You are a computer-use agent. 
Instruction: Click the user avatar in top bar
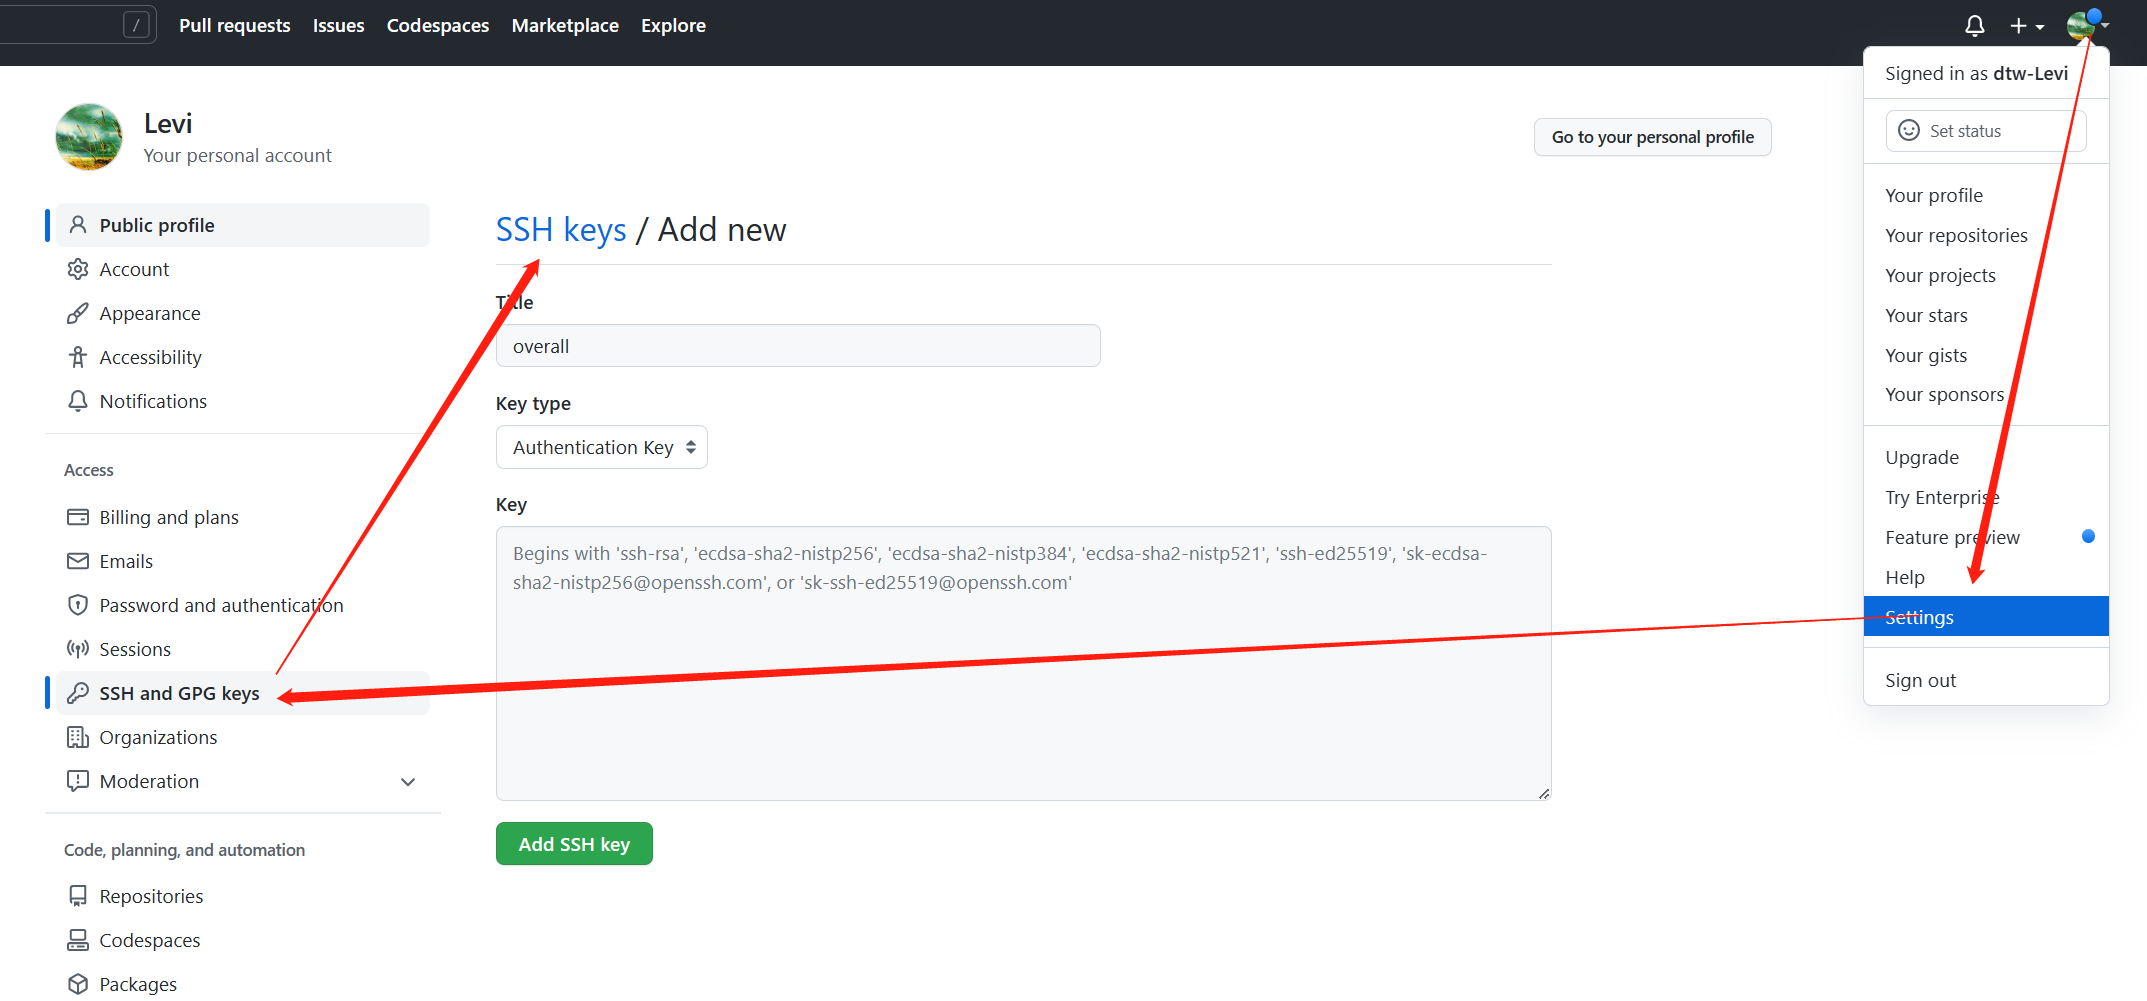coord(2081,25)
